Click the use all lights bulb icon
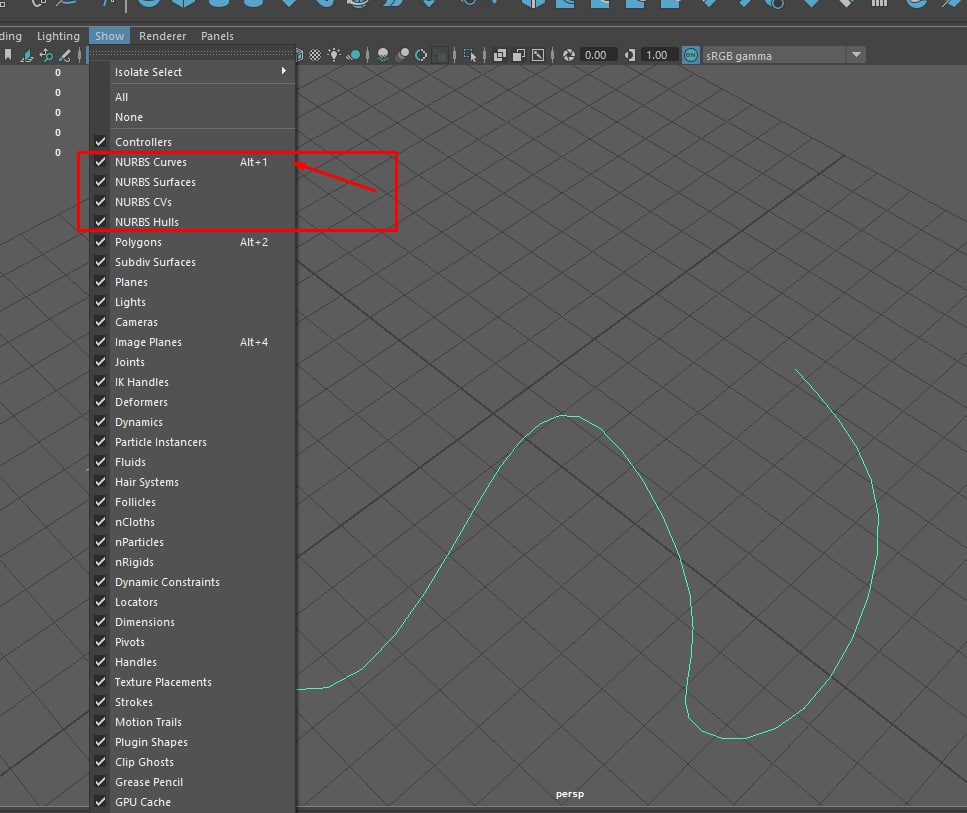967x813 pixels. click(x=334, y=56)
